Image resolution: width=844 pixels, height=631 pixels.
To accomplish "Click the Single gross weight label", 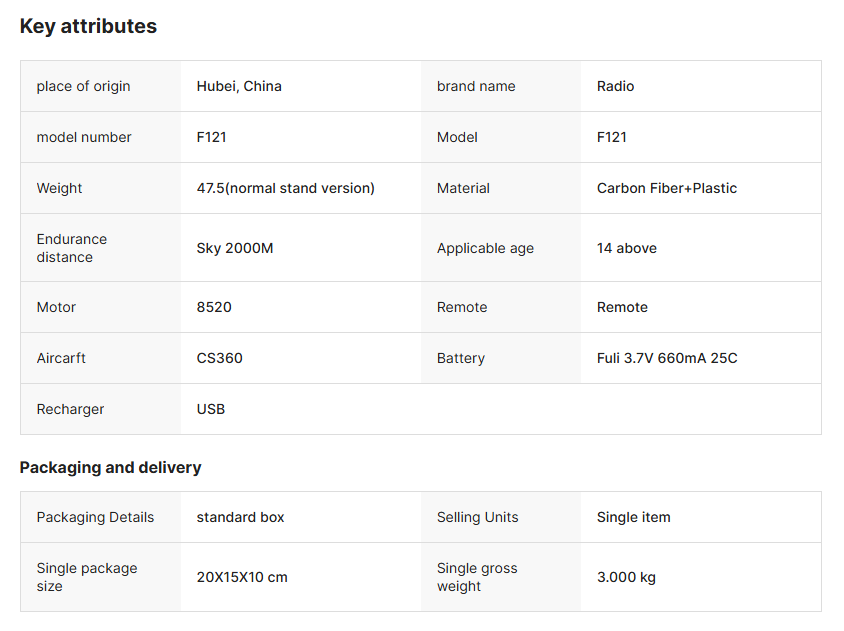I will click(x=477, y=577).
